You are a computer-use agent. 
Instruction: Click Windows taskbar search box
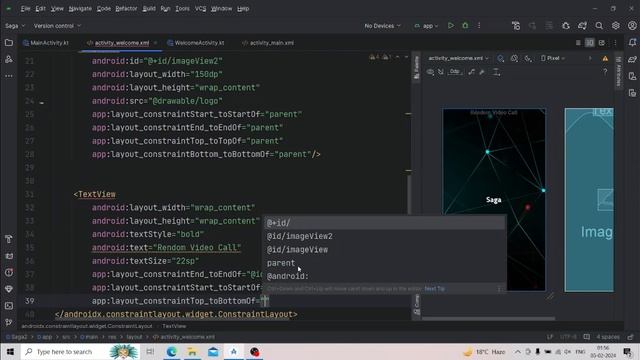pos(80,351)
